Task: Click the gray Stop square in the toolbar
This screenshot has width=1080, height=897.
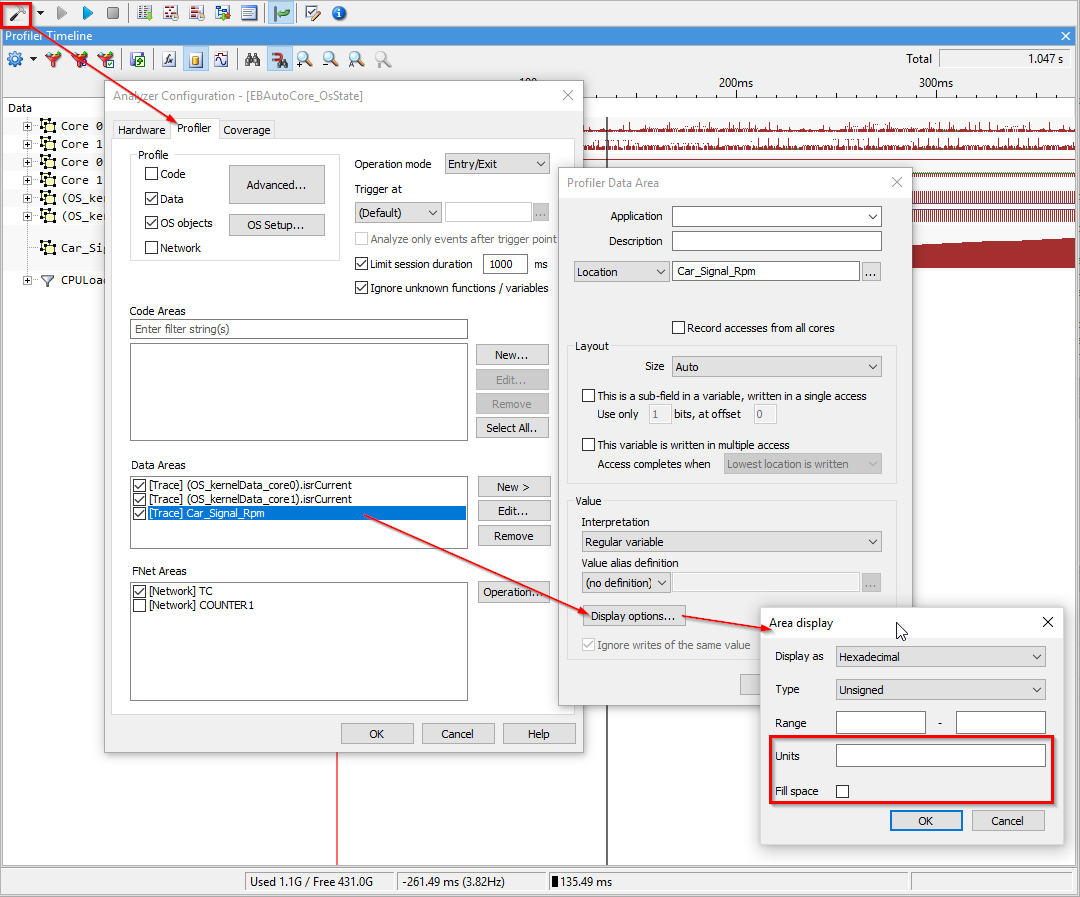Action: [x=113, y=13]
